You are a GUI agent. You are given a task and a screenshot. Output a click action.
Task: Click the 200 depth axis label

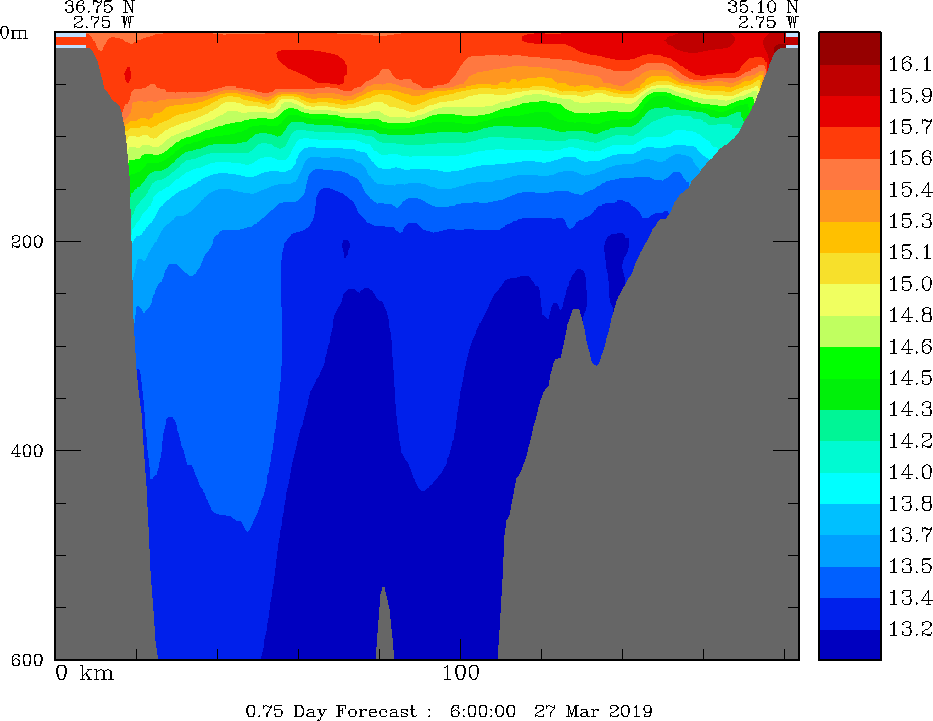point(27,242)
